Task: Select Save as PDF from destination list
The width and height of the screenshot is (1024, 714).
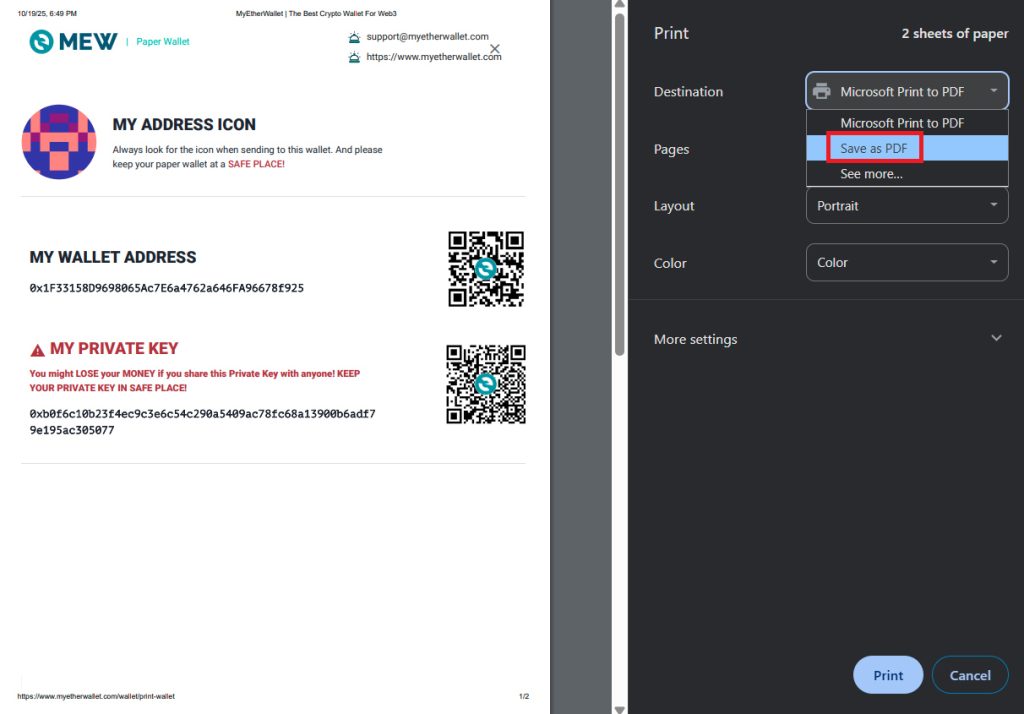Action: coord(873,148)
